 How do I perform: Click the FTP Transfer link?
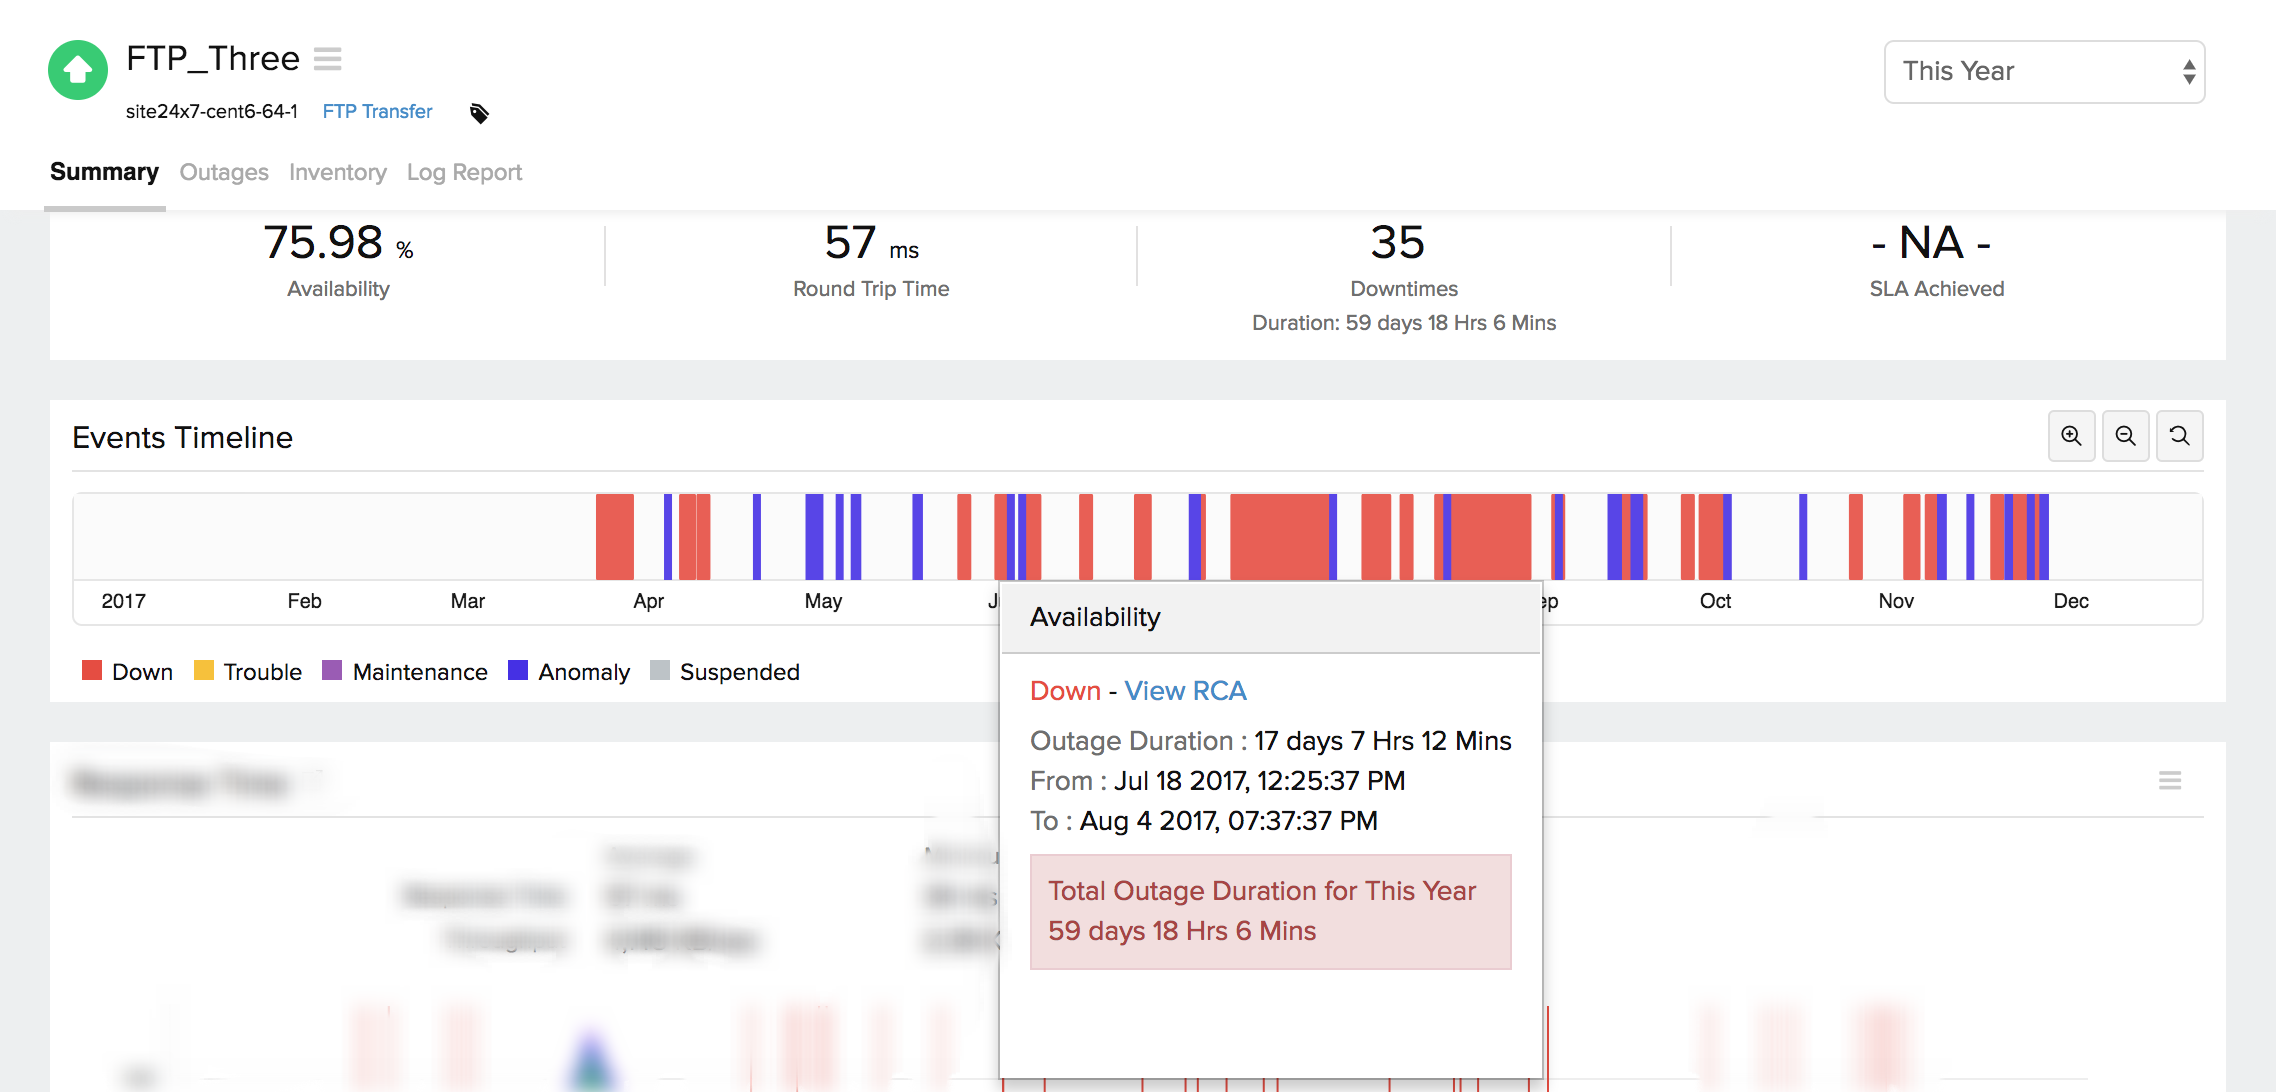pos(377,111)
